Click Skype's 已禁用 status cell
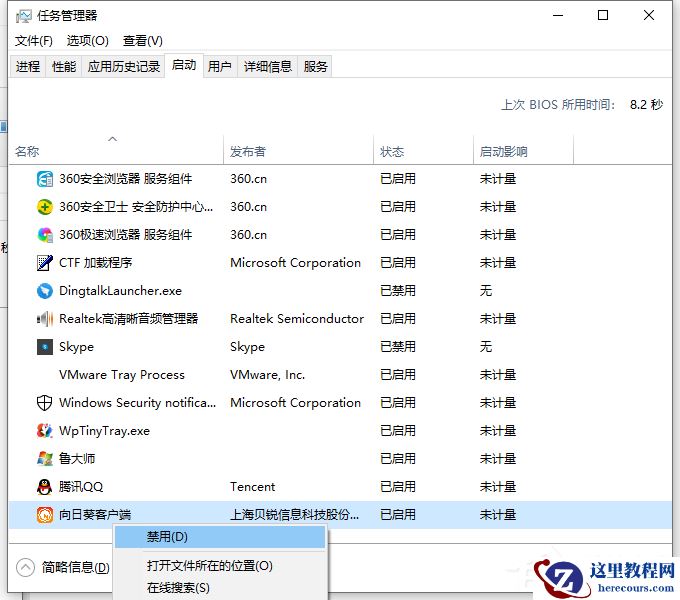Image resolution: width=680 pixels, height=600 pixels. (x=398, y=347)
